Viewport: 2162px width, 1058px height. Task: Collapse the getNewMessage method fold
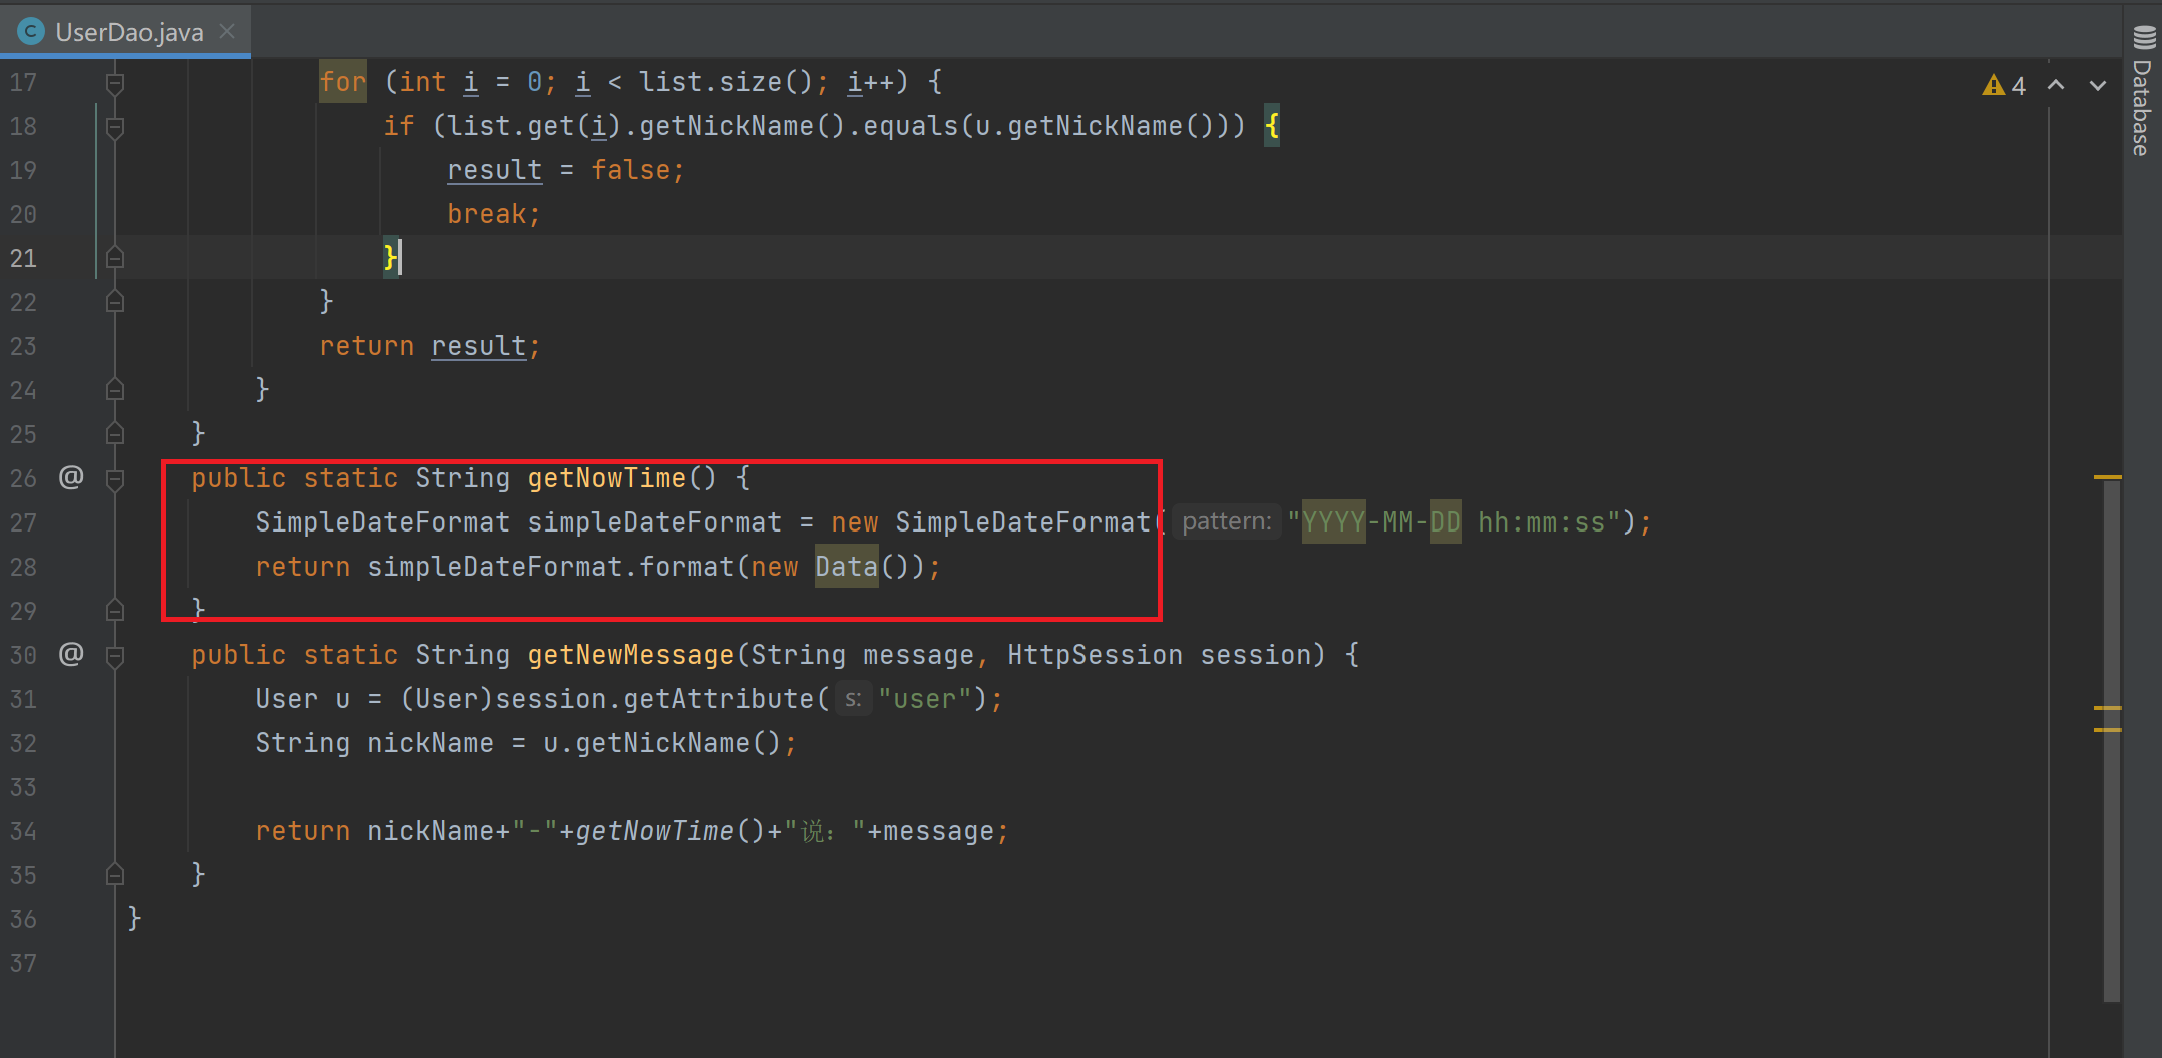(x=114, y=655)
